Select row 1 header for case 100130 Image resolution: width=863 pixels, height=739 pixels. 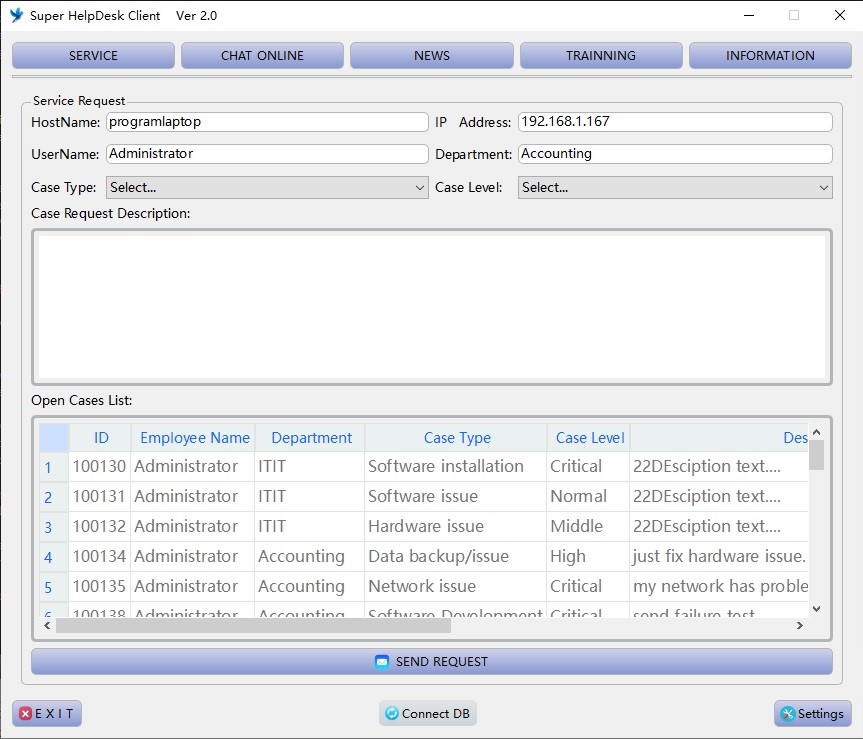(x=48, y=467)
